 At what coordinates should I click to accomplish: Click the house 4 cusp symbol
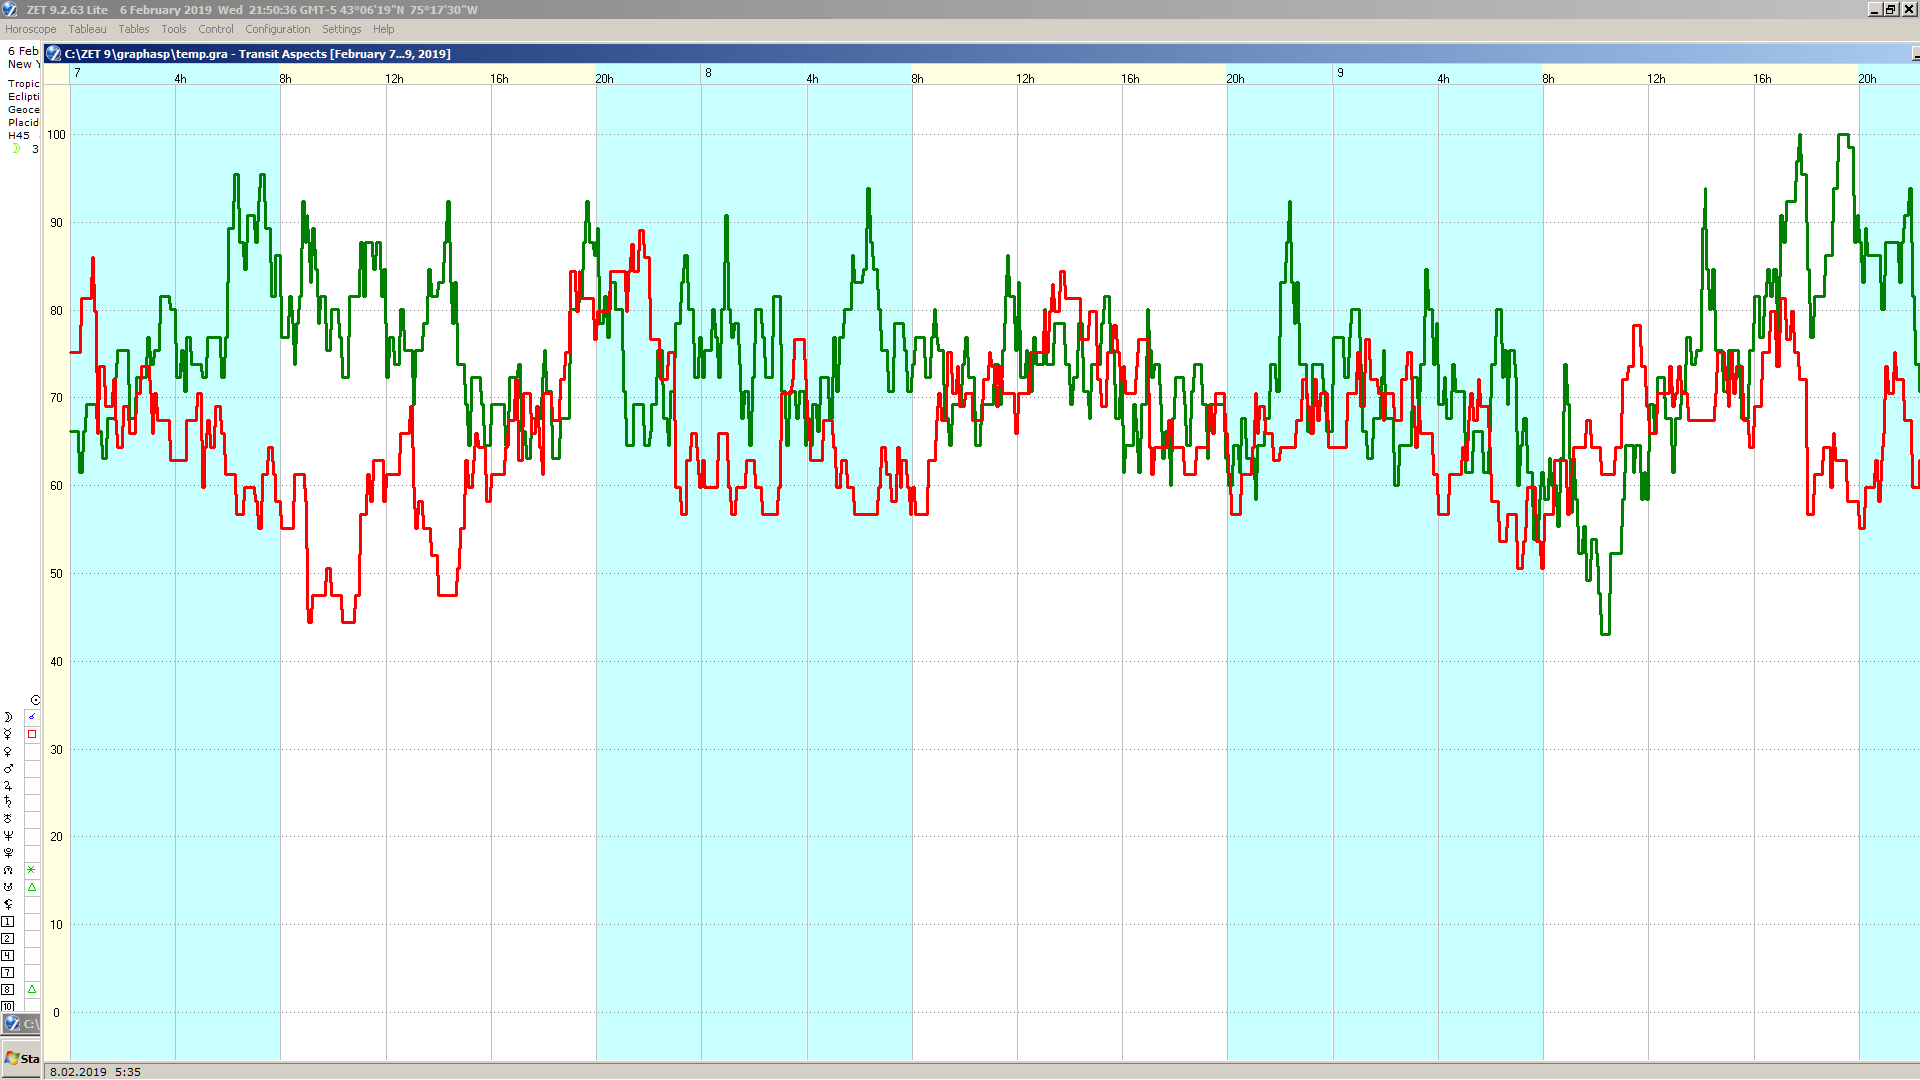7,955
